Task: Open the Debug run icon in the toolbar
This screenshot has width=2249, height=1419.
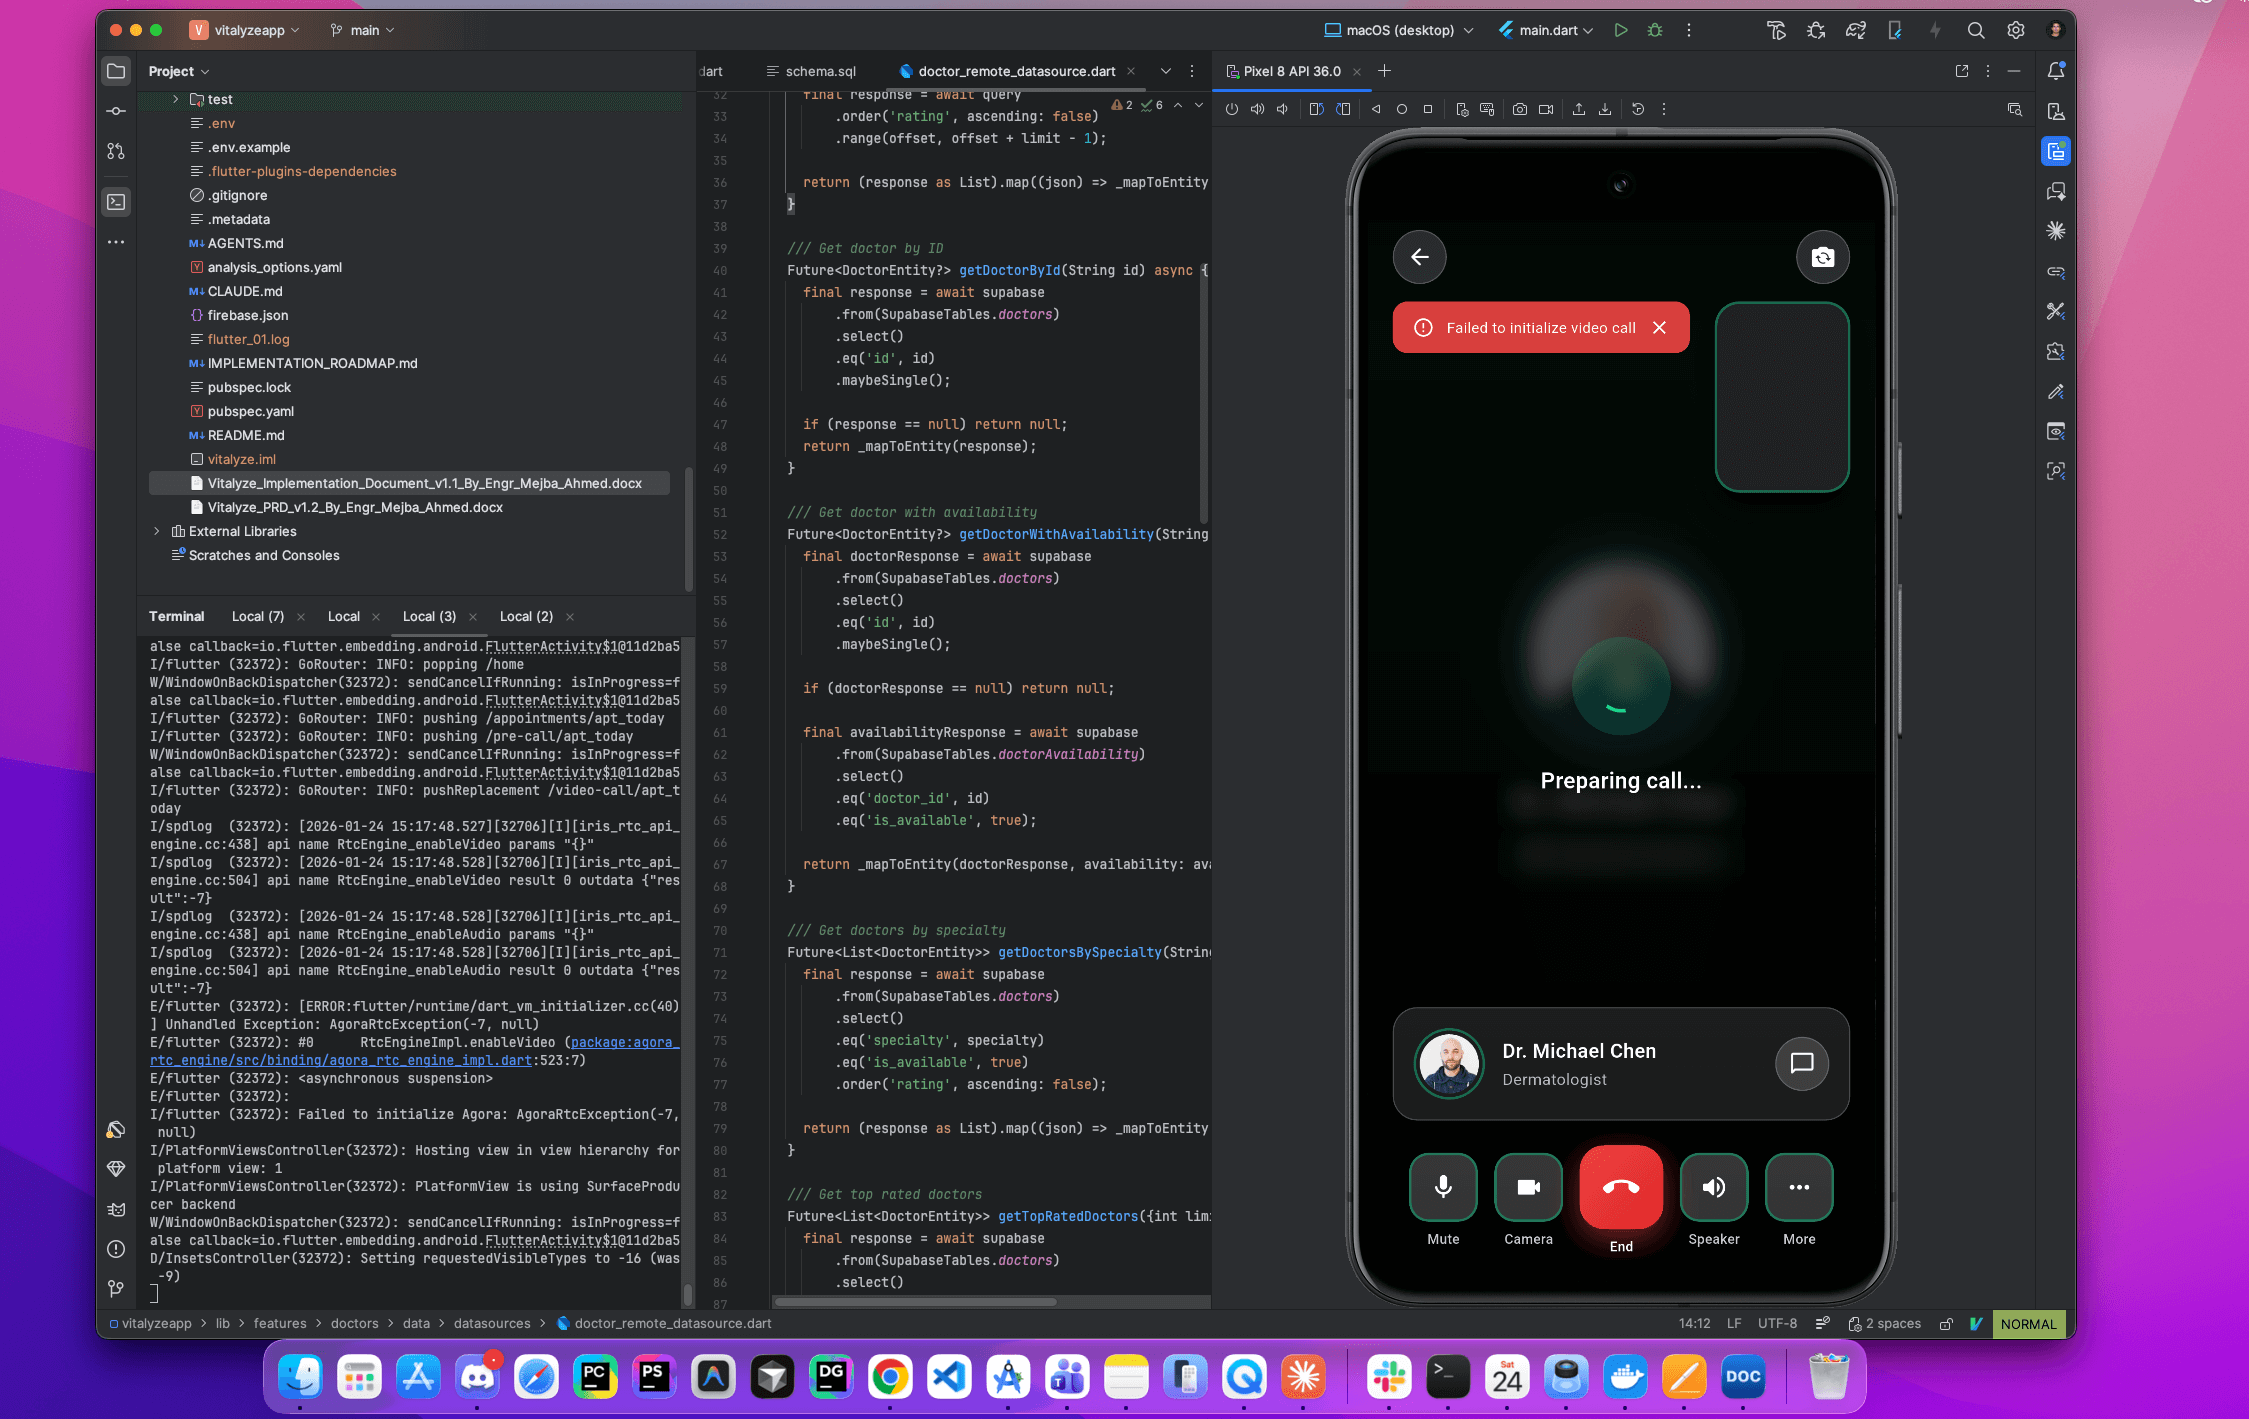Action: [1655, 30]
